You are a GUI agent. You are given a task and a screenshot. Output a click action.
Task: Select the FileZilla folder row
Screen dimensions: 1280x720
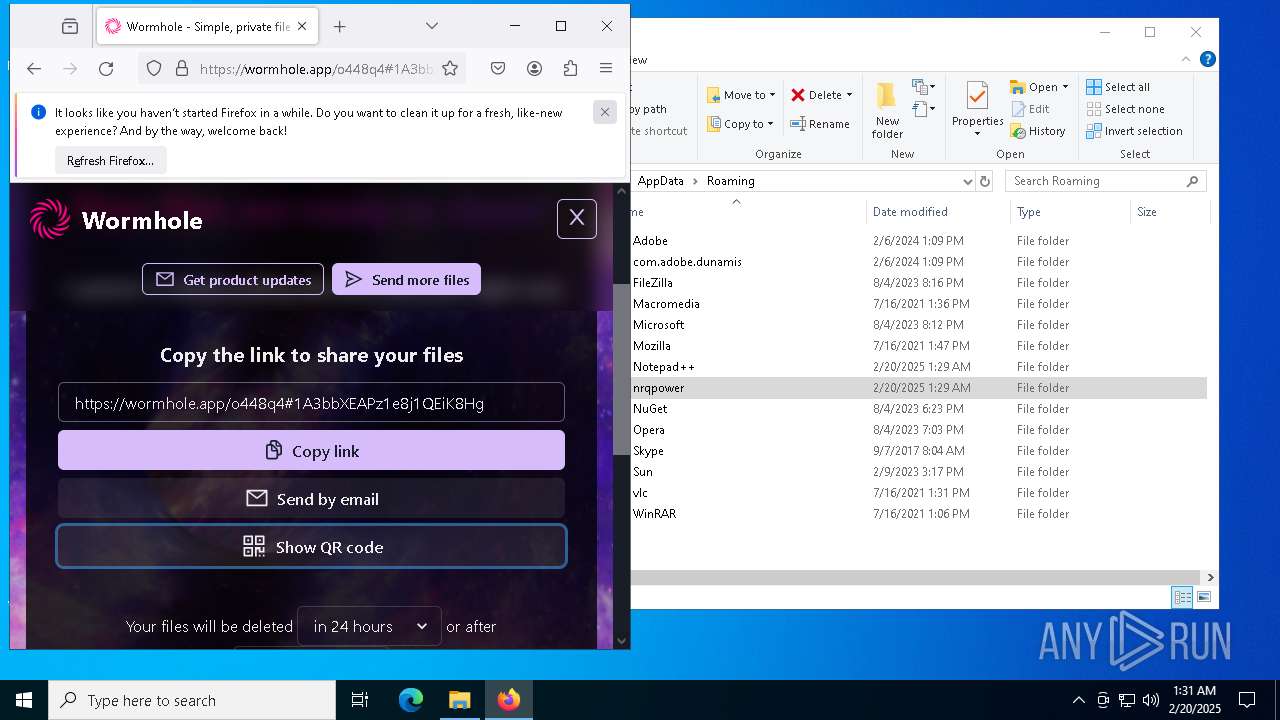919,283
